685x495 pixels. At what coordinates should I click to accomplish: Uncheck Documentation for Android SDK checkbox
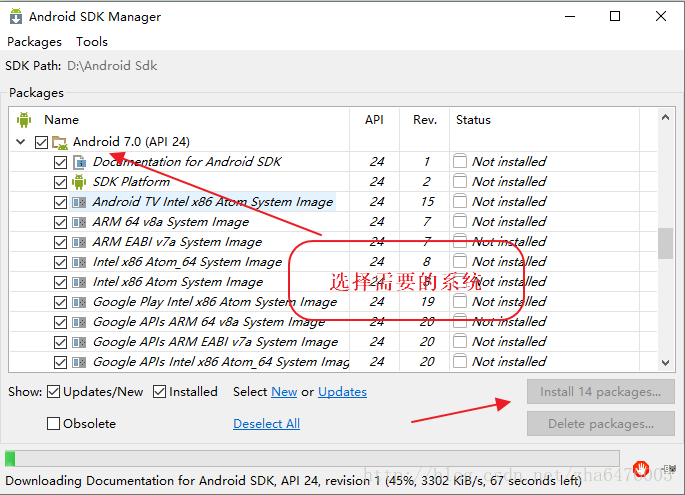tap(60, 163)
